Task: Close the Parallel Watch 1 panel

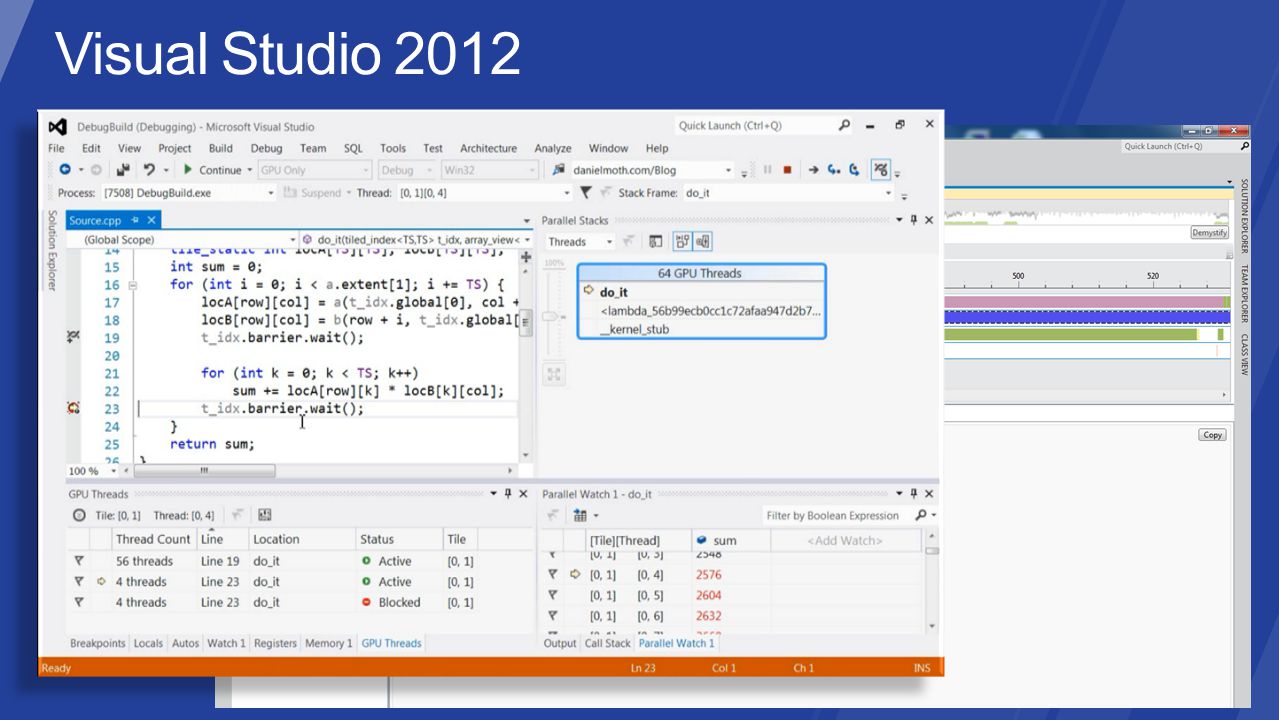Action: 929,494
